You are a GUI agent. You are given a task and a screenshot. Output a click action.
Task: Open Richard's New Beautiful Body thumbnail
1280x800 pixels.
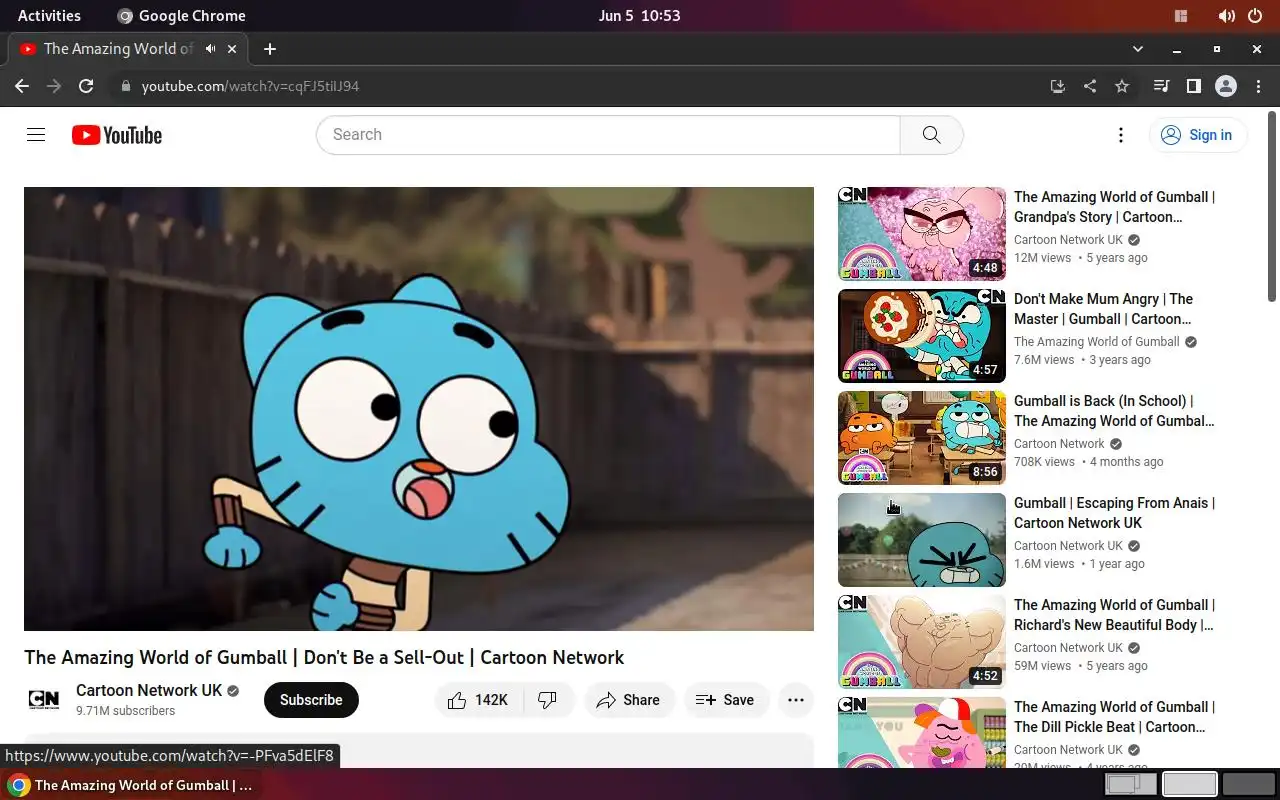922,642
